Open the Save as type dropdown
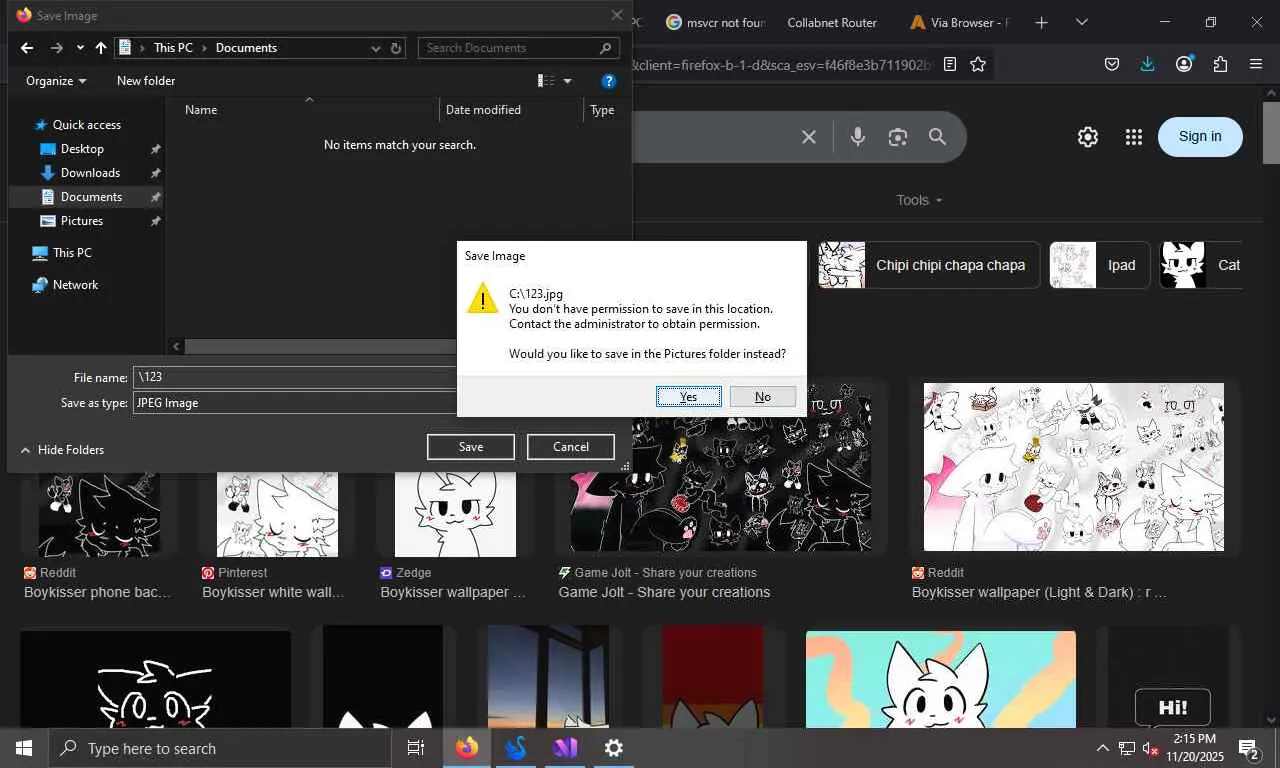Screen dimensions: 1280x768 coord(295,403)
